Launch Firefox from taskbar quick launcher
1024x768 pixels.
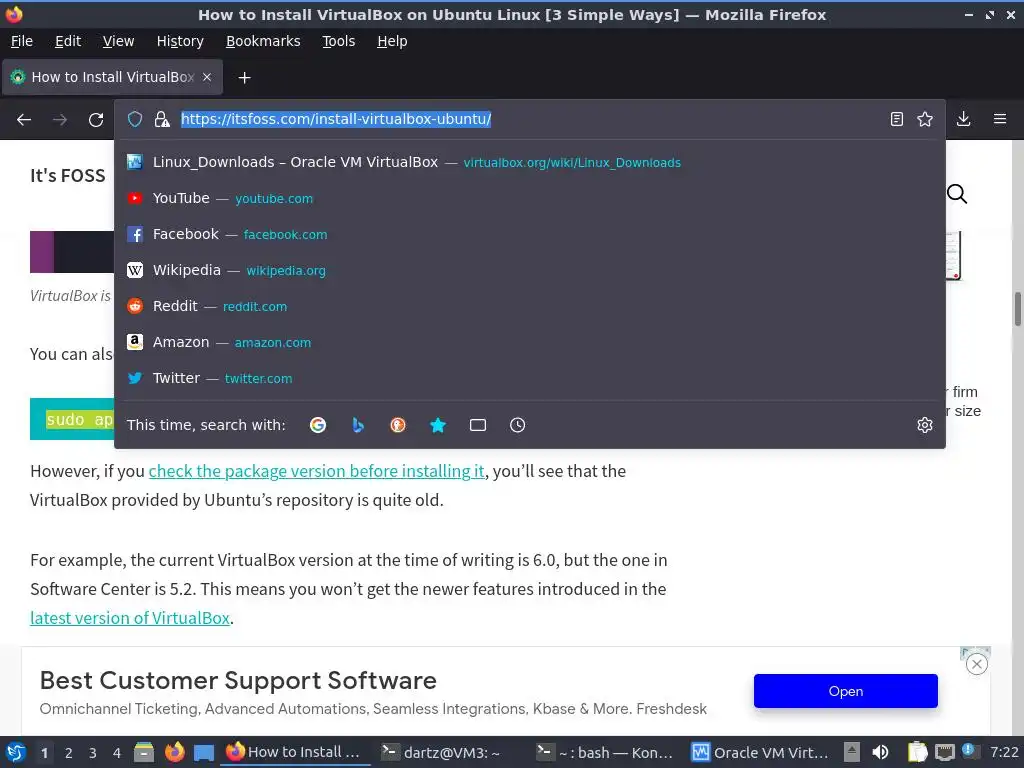tap(174, 752)
